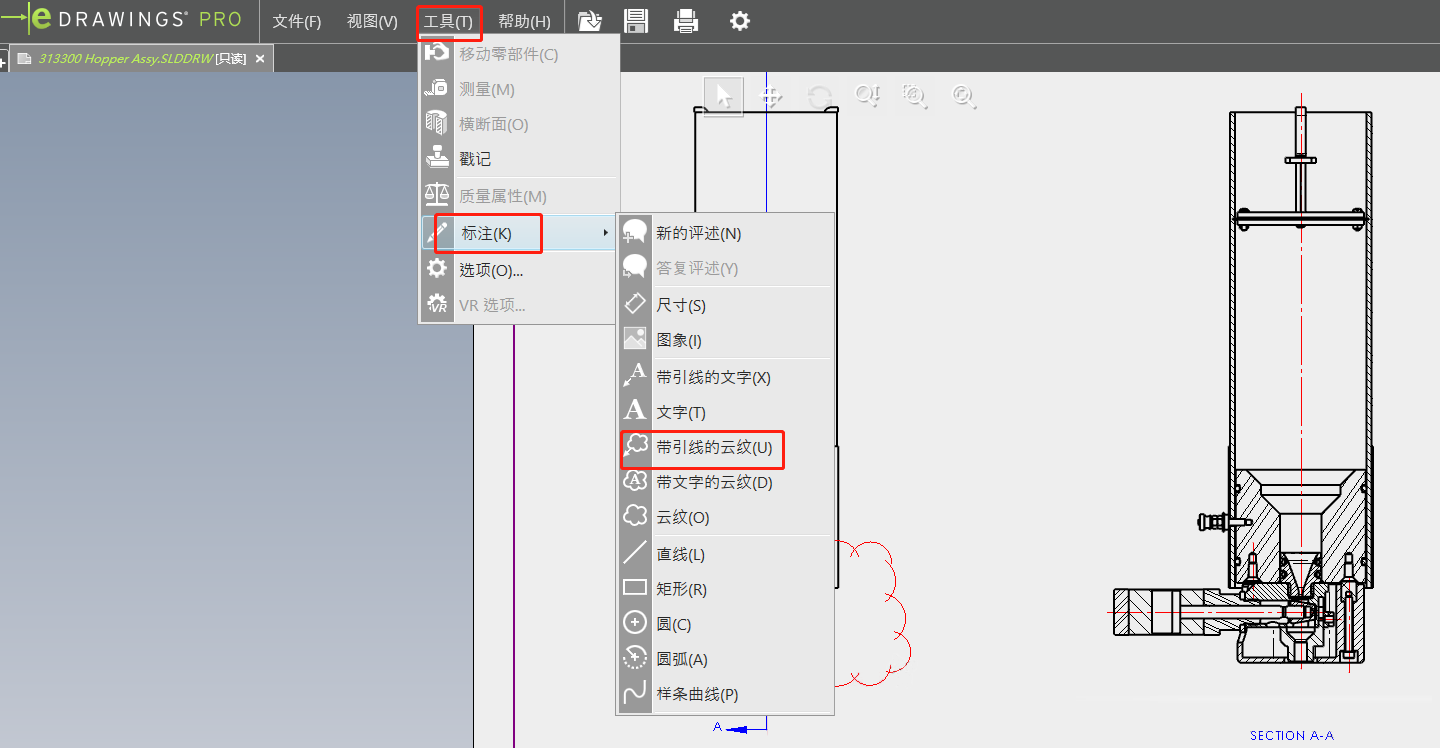Viewport: 1440px width, 748px height.
Task: Open the 视图(V) menu
Action: 372,21
